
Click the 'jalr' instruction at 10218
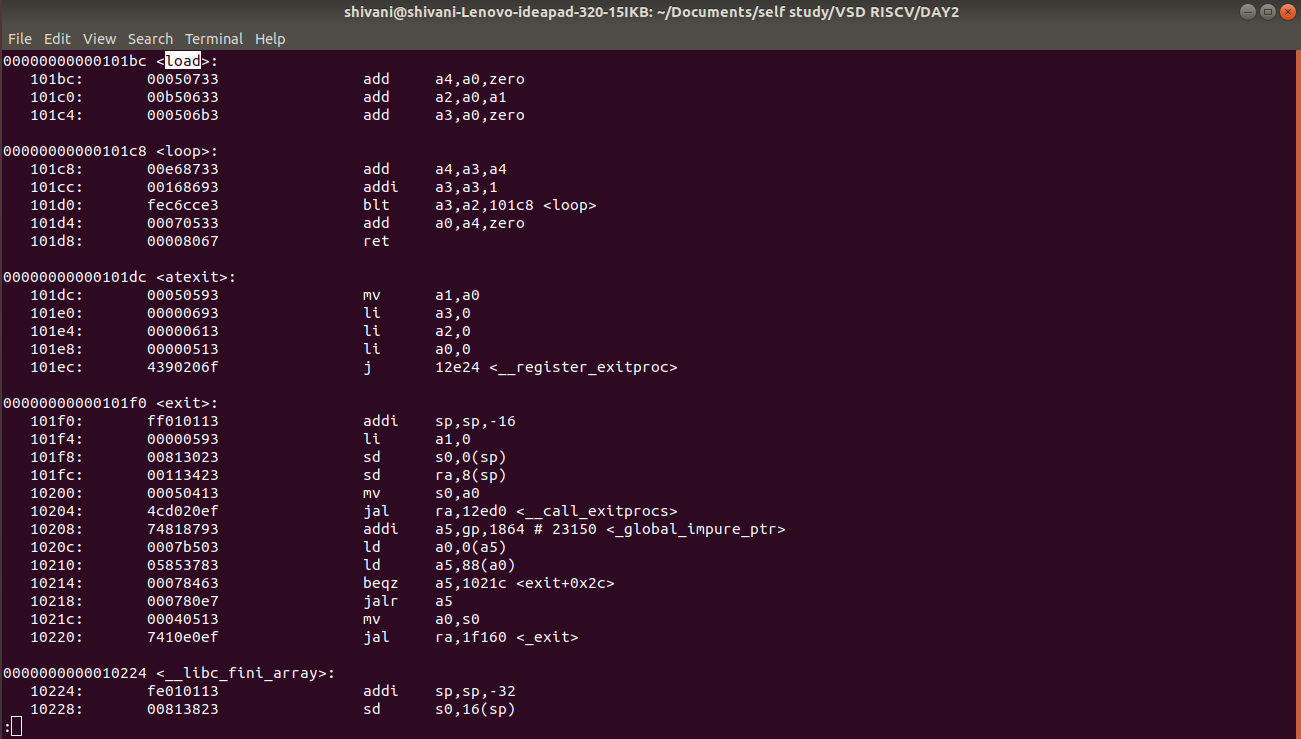click(380, 601)
